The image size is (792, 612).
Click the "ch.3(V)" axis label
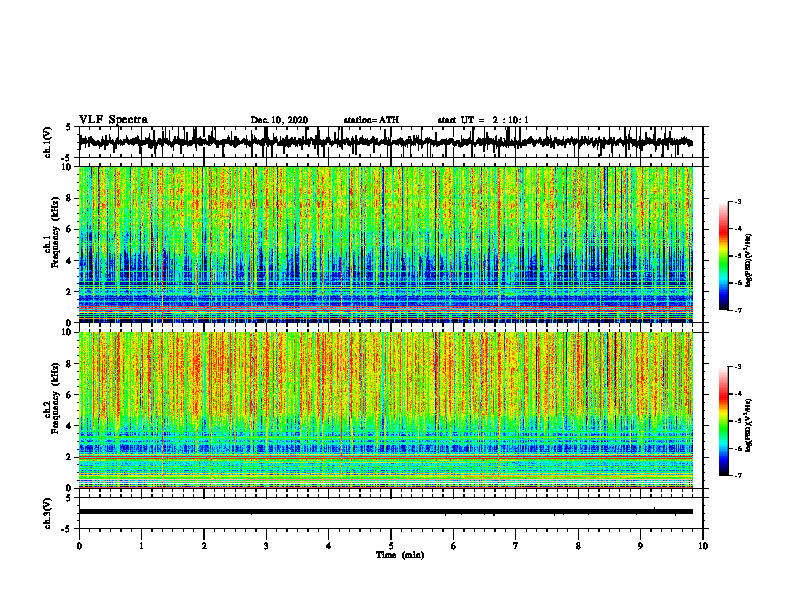(48, 514)
